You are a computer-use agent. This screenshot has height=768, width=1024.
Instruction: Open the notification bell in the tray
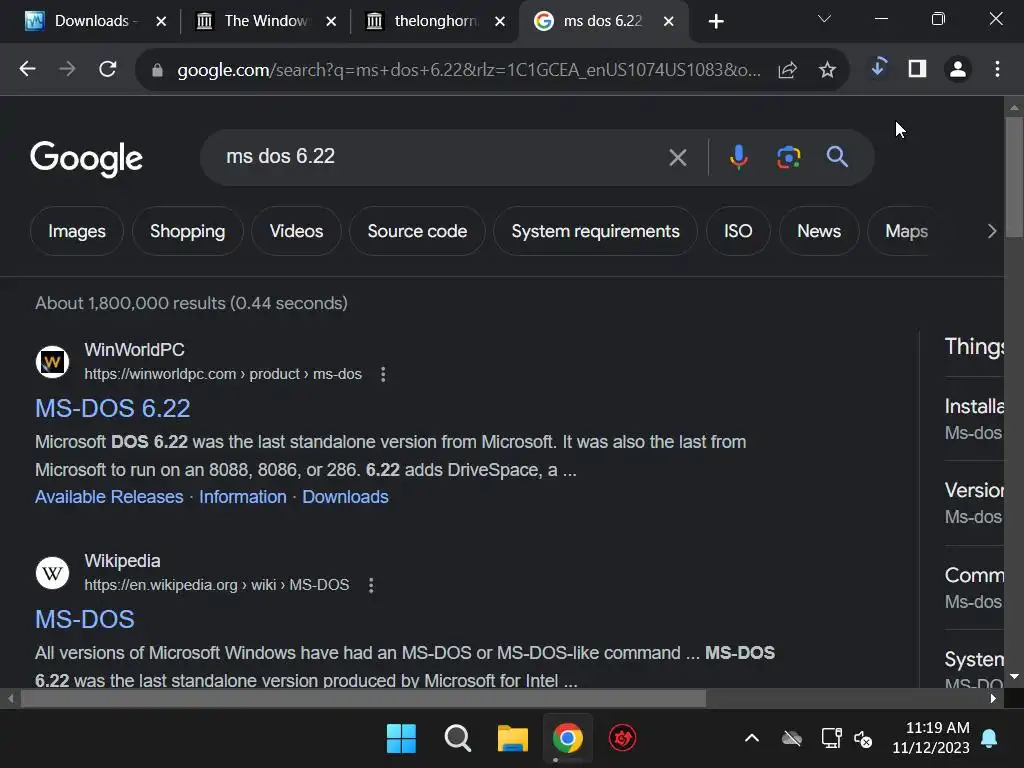[x=989, y=739]
